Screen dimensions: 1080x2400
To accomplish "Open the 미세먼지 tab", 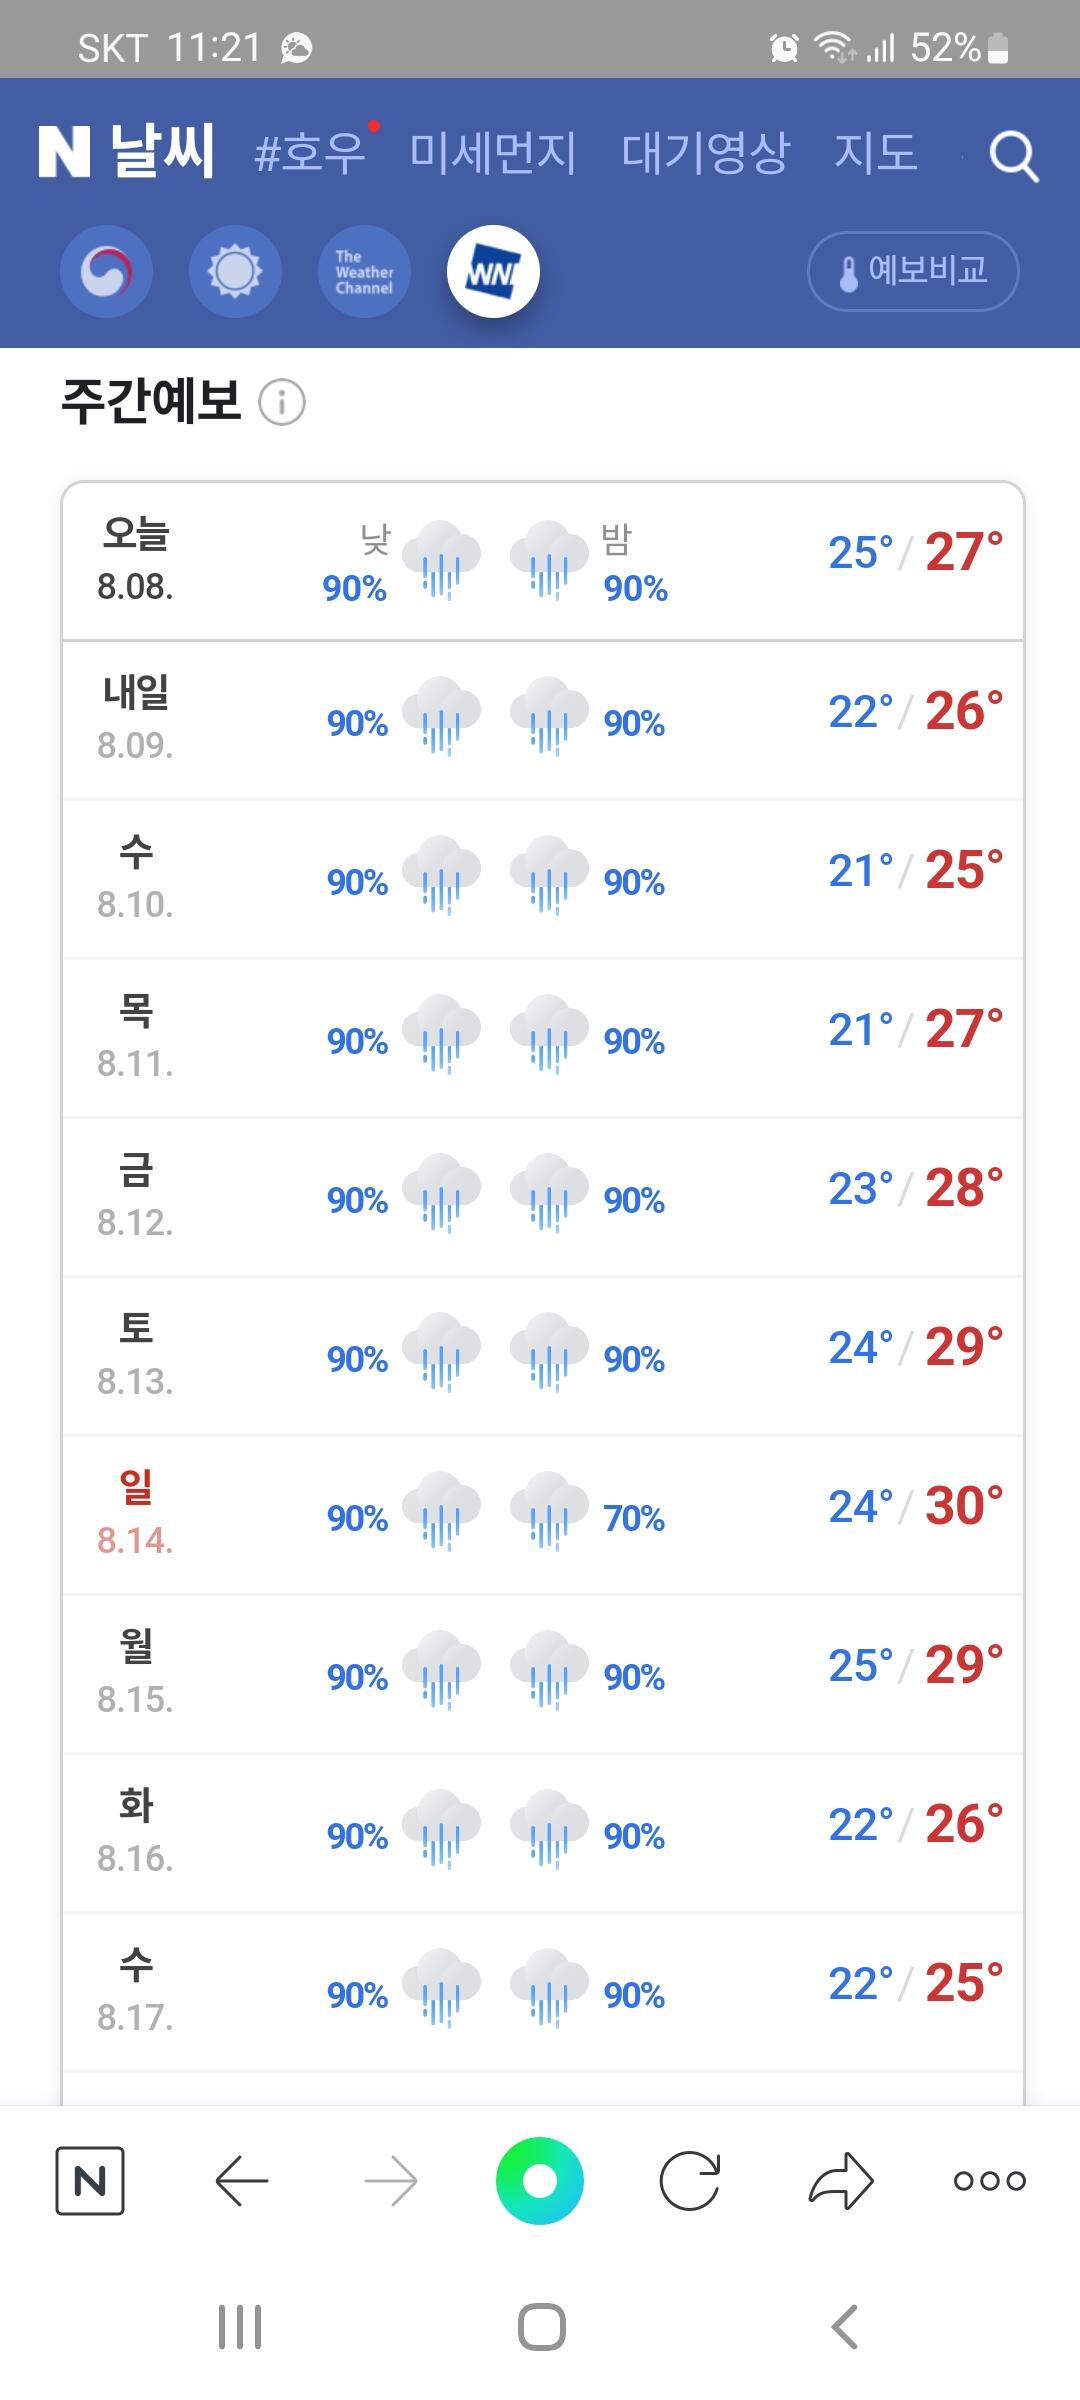I will coord(493,153).
